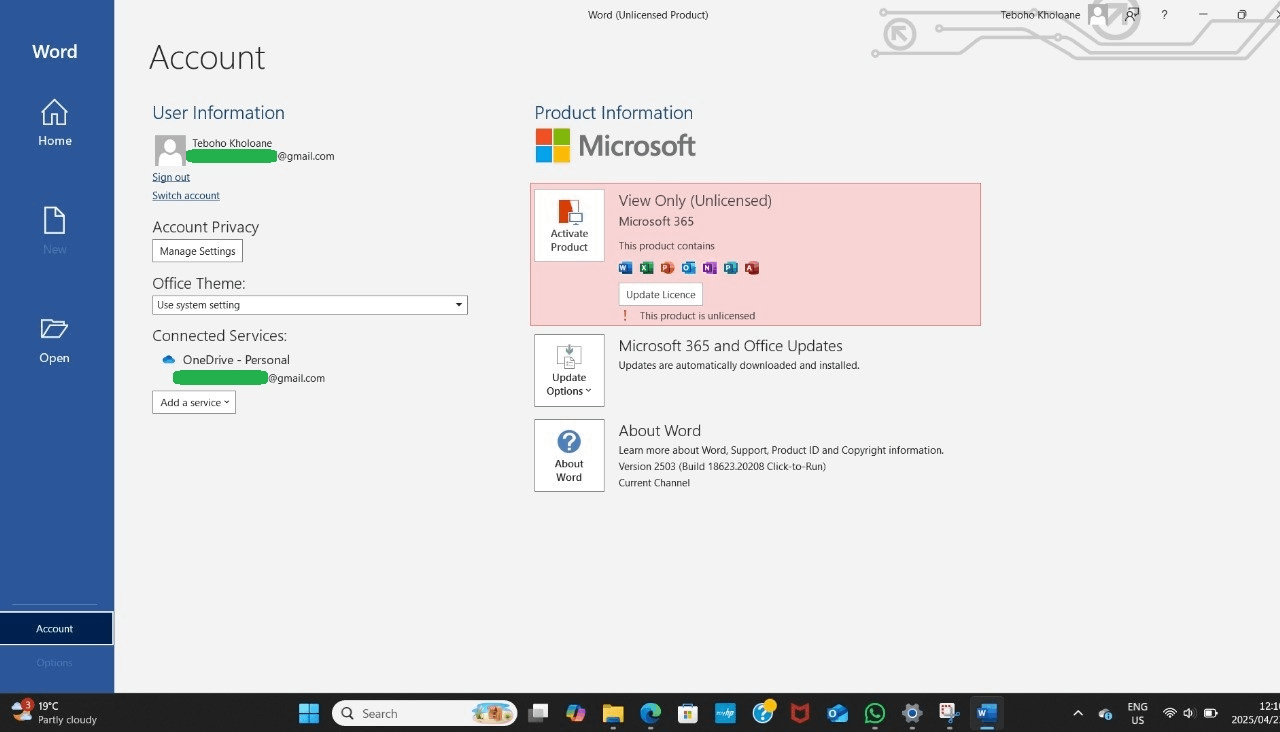Image resolution: width=1280 pixels, height=732 pixels.
Task: Click the Excel app icon under product contents
Action: (x=646, y=267)
